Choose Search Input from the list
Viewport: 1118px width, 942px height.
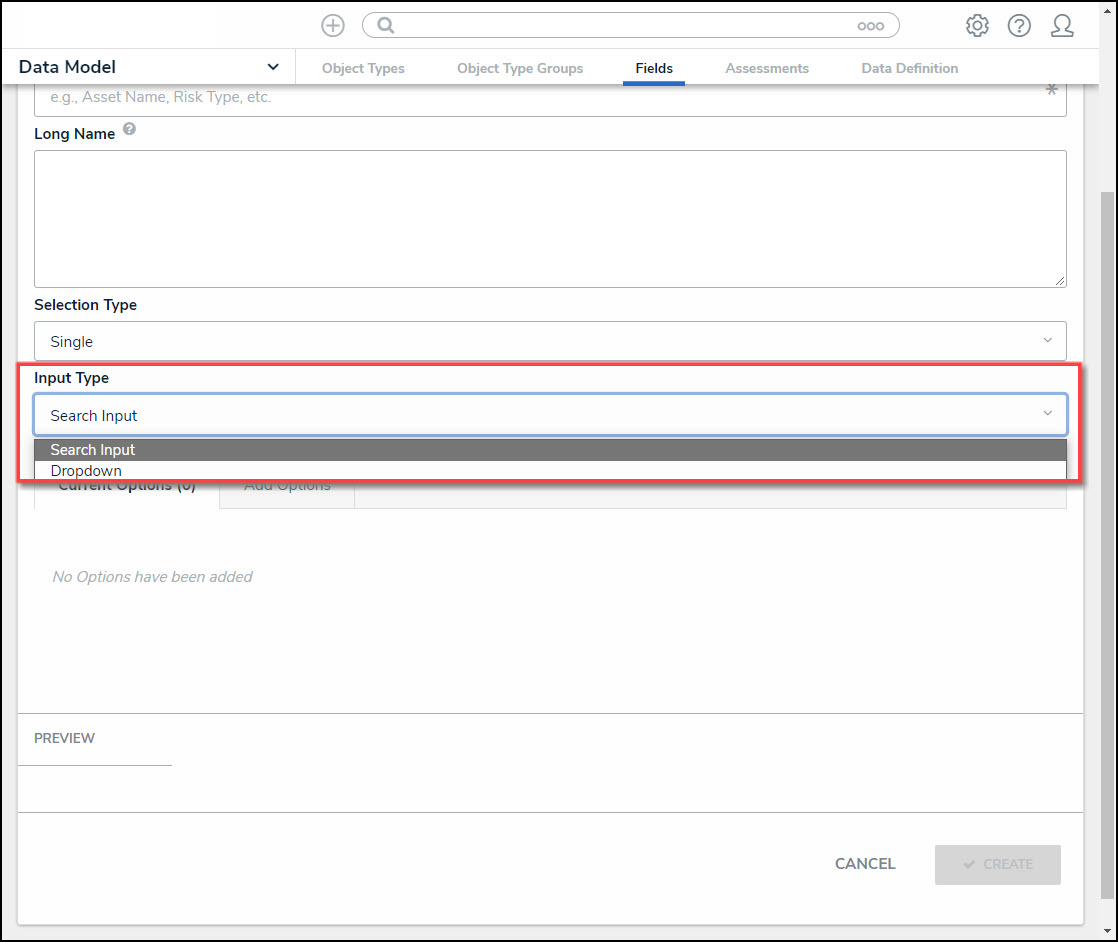pyautogui.click(x=550, y=450)
